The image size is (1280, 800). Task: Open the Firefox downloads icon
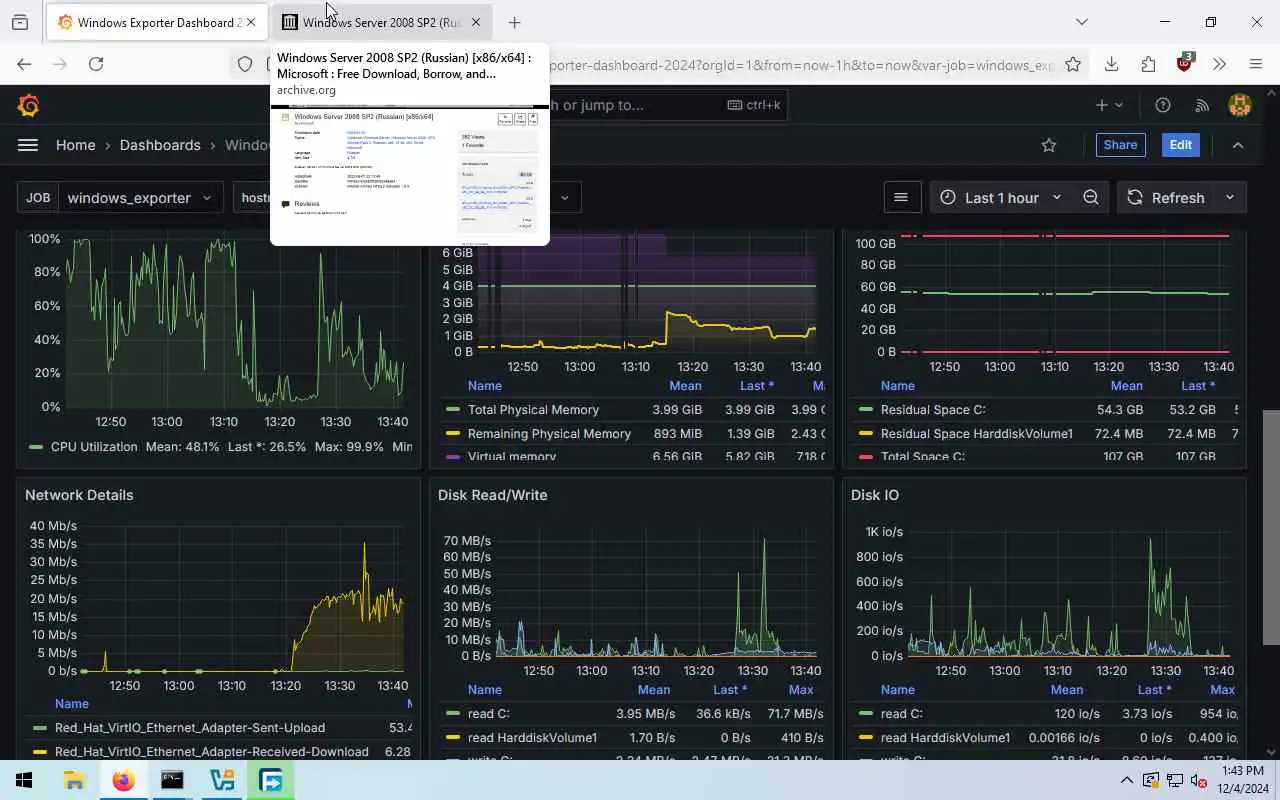coord(1111,64)
